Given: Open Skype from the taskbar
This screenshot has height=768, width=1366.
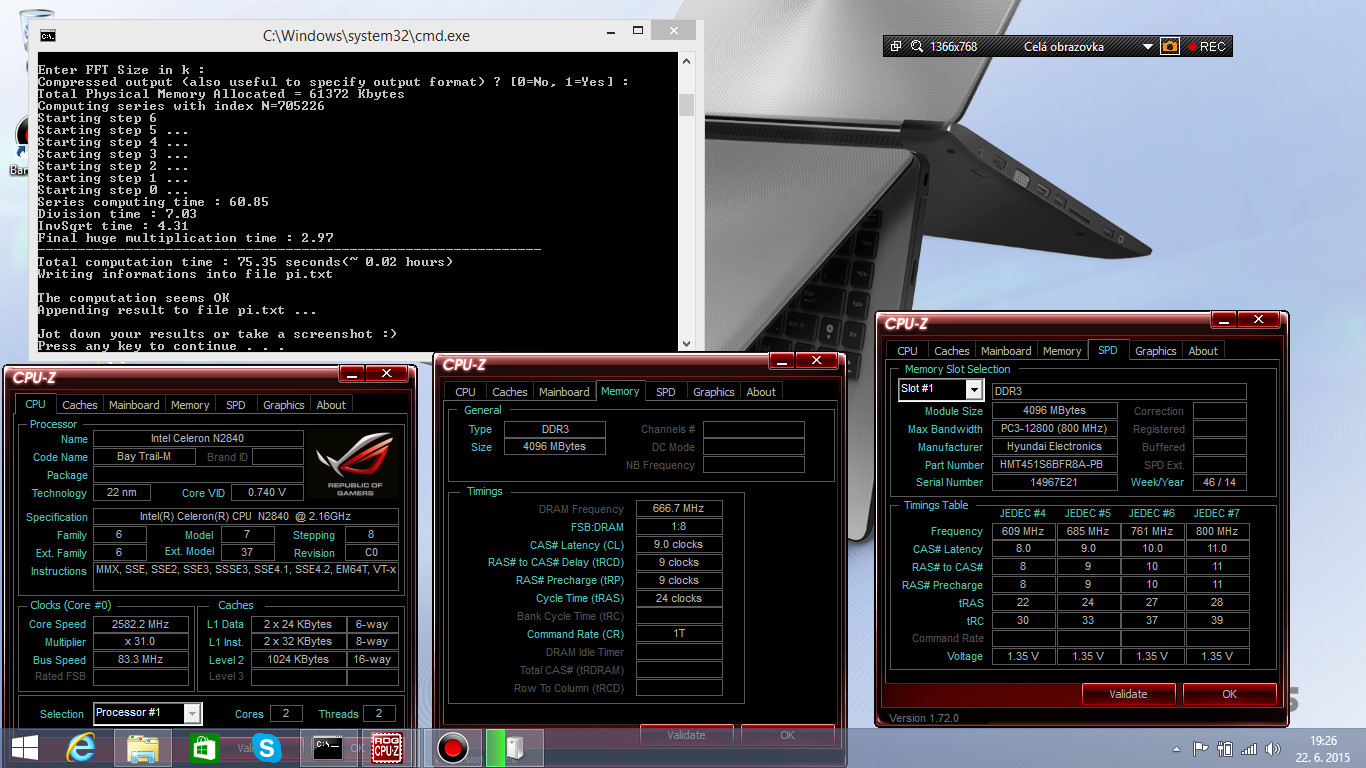Looking at the screenshot, I should pyautogui.click(x=266, y=748).
